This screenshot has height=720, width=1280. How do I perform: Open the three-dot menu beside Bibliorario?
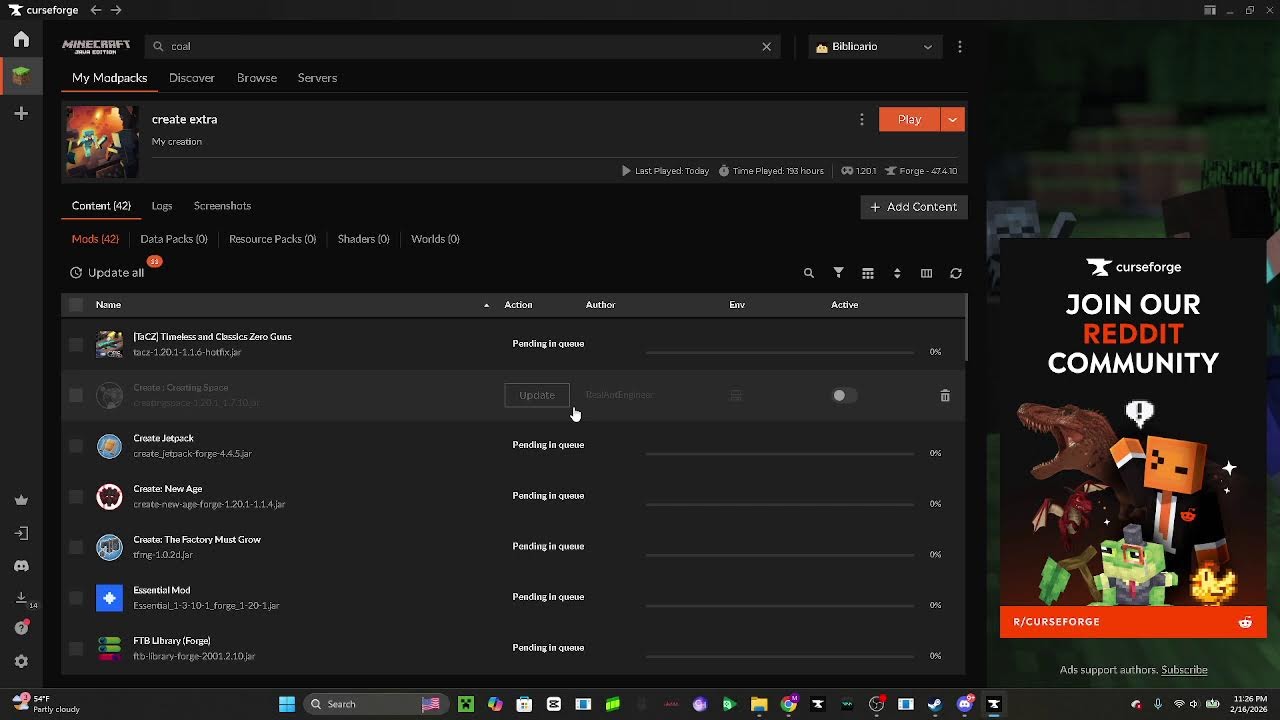[x=960, y=46]
